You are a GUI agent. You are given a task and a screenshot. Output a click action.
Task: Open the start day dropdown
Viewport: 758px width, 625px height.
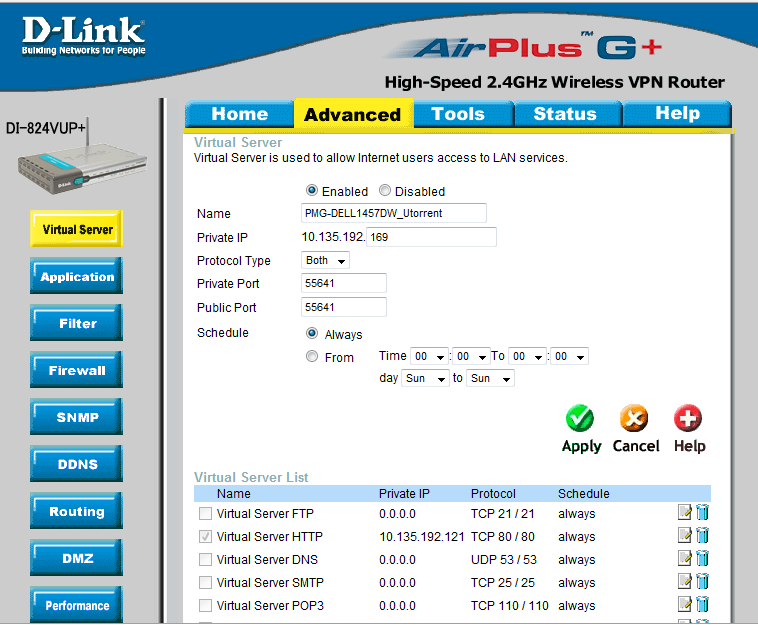425,378
